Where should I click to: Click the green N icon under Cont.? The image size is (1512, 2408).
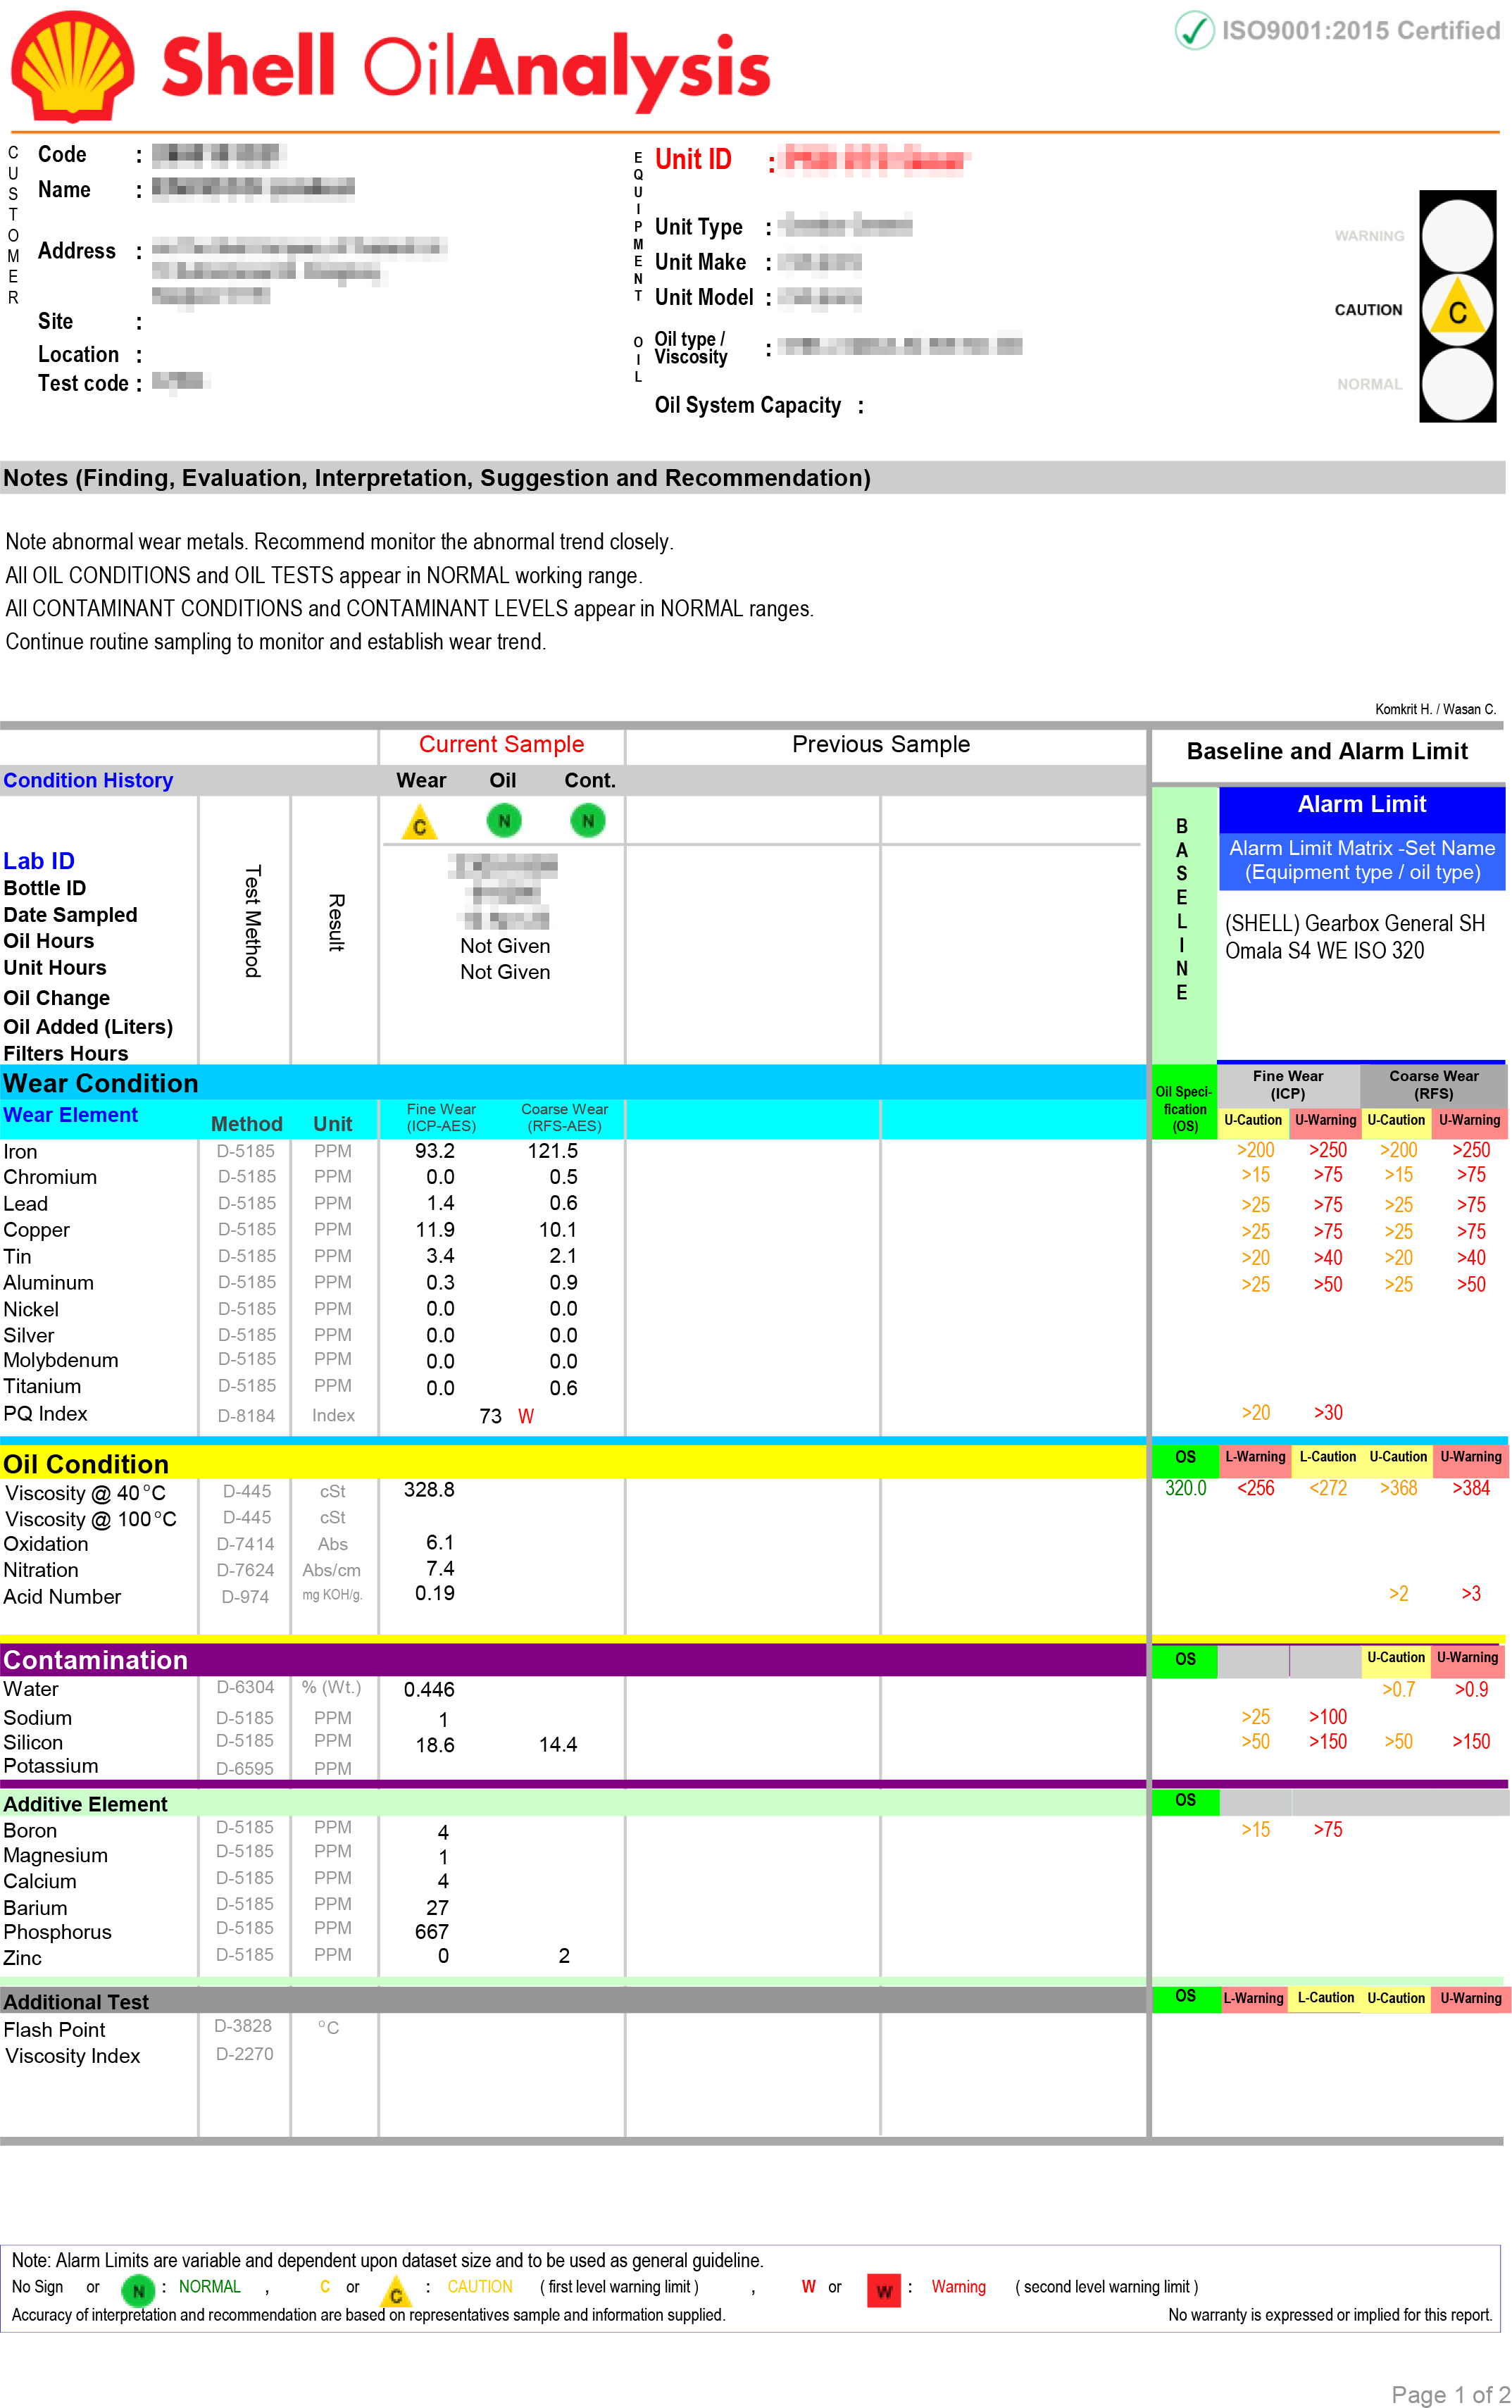(588, 821)
